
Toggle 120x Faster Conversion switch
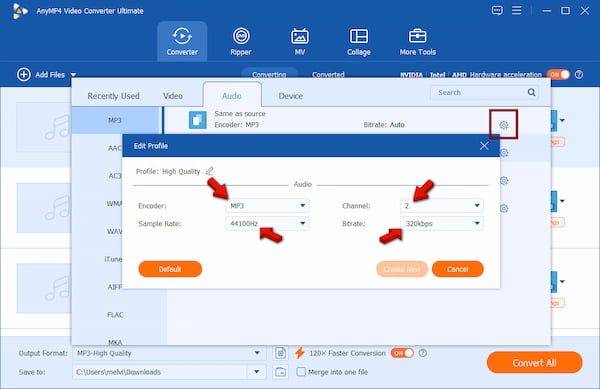tap(402, 353)
